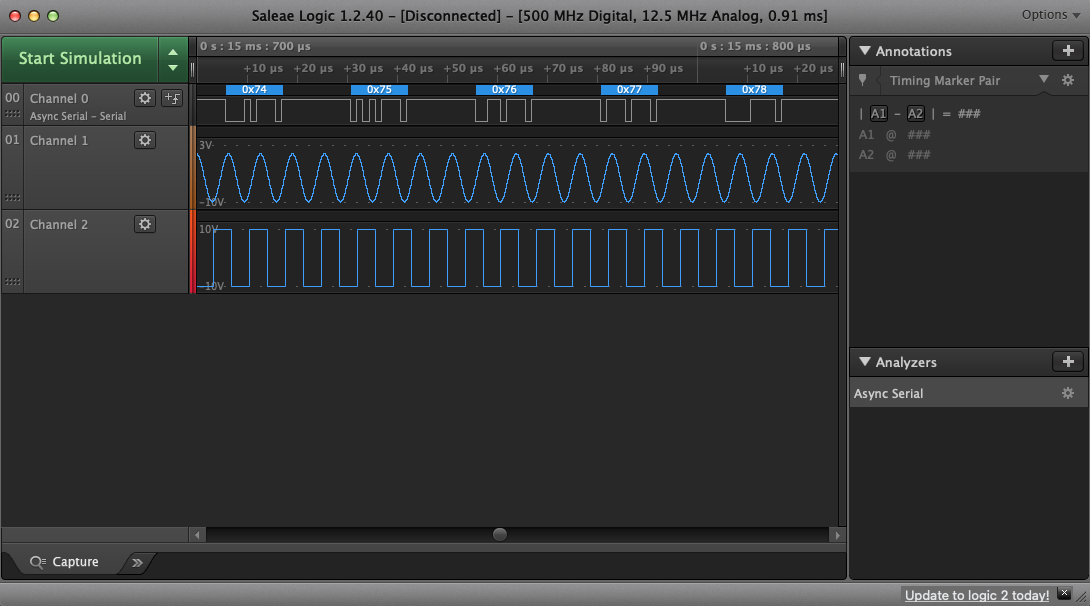This screenshot has width=1090, height=606.
Task: Select the Capture tab
Action: (66, 562)
